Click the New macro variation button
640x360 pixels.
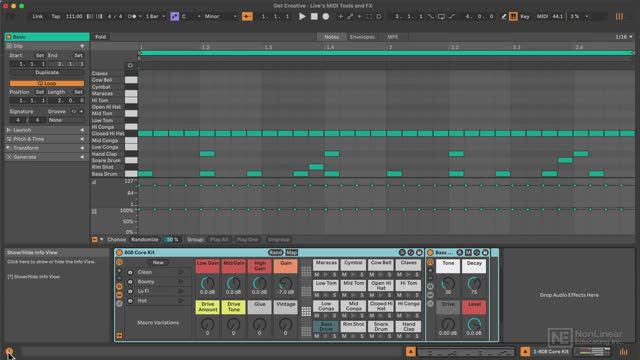coord(158,262)
